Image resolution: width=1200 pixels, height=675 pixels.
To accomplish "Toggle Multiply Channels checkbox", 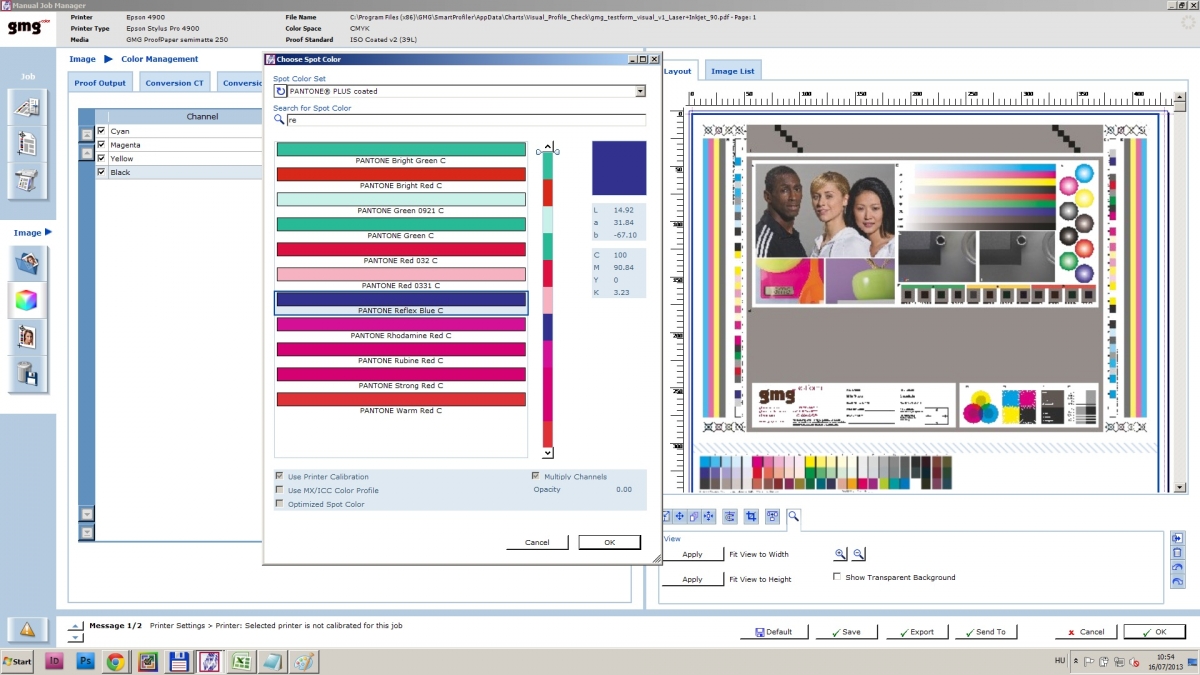I will [x=536, y=476].
